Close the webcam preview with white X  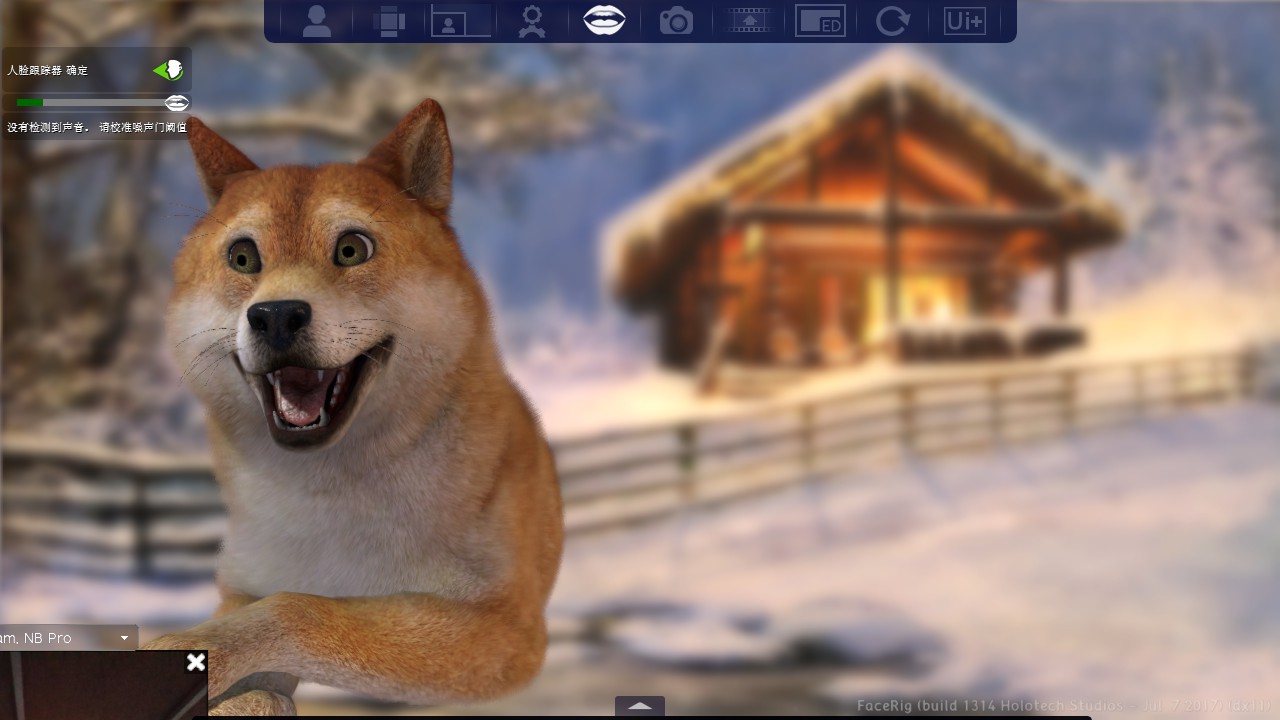click(x=196, y=662)
